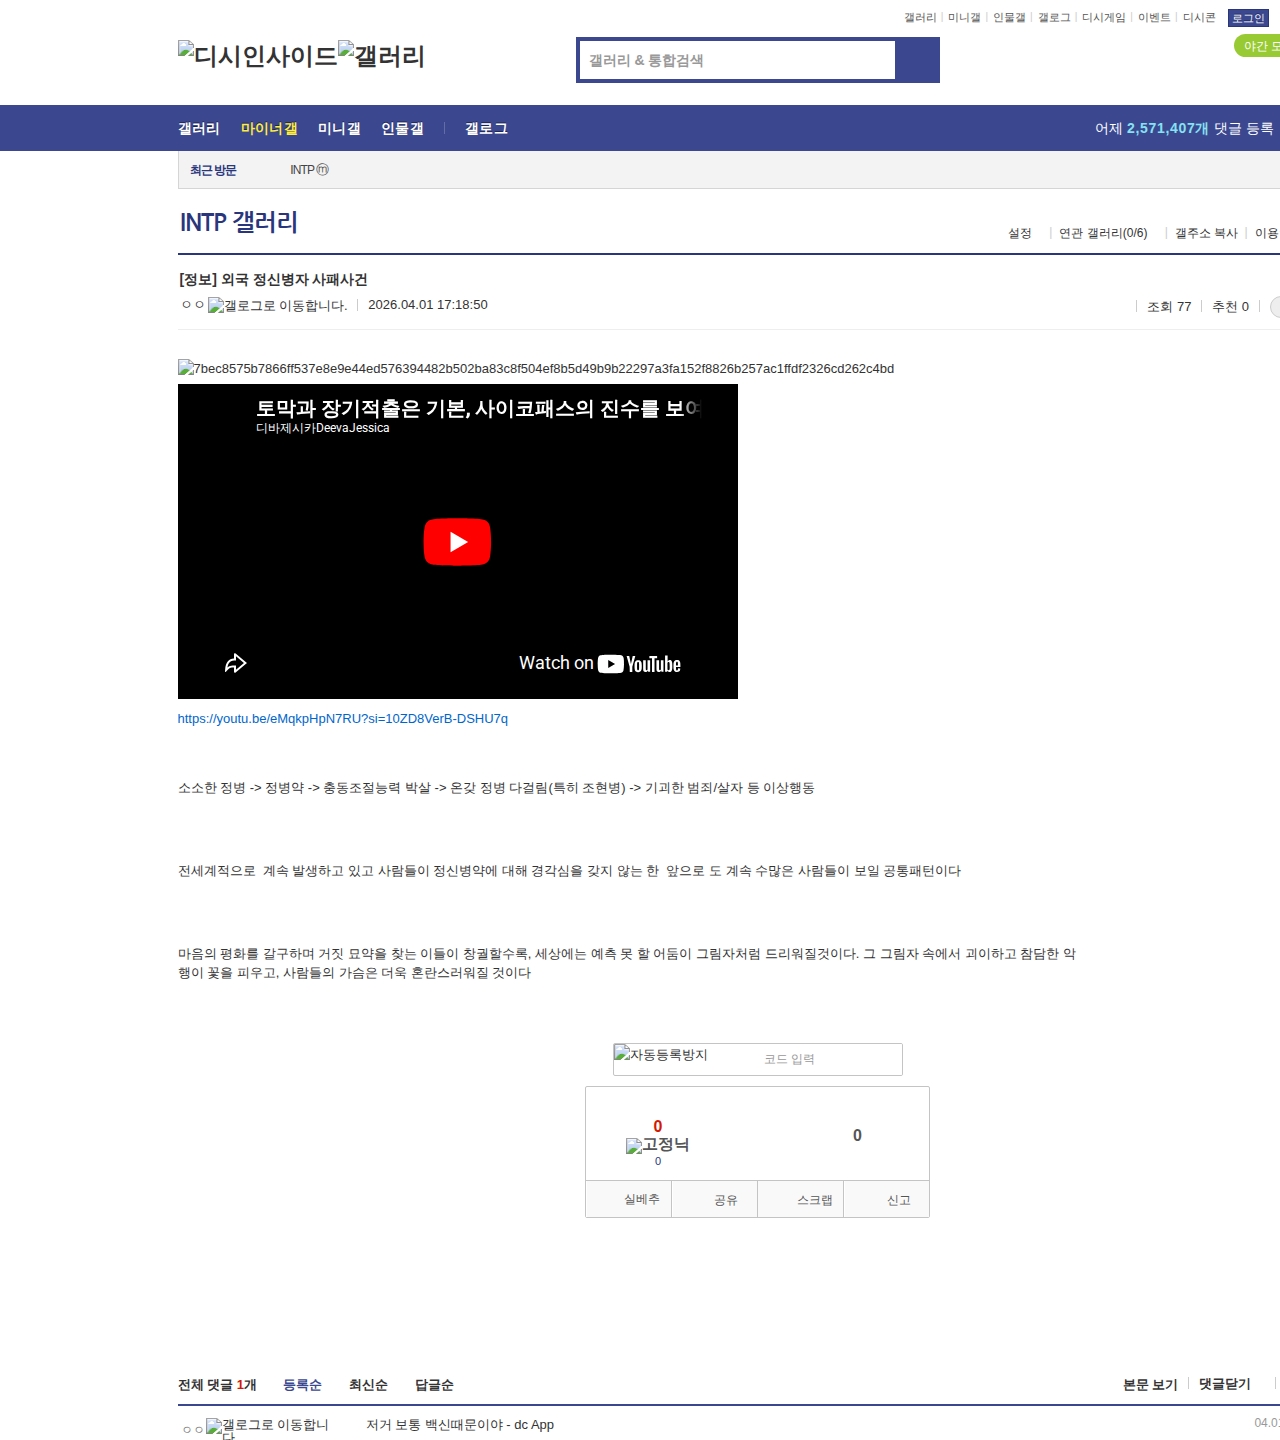The image size is (1280, 1440).
Task: Click the minor gallery badge beside INTP
Action: pos(322,170)
